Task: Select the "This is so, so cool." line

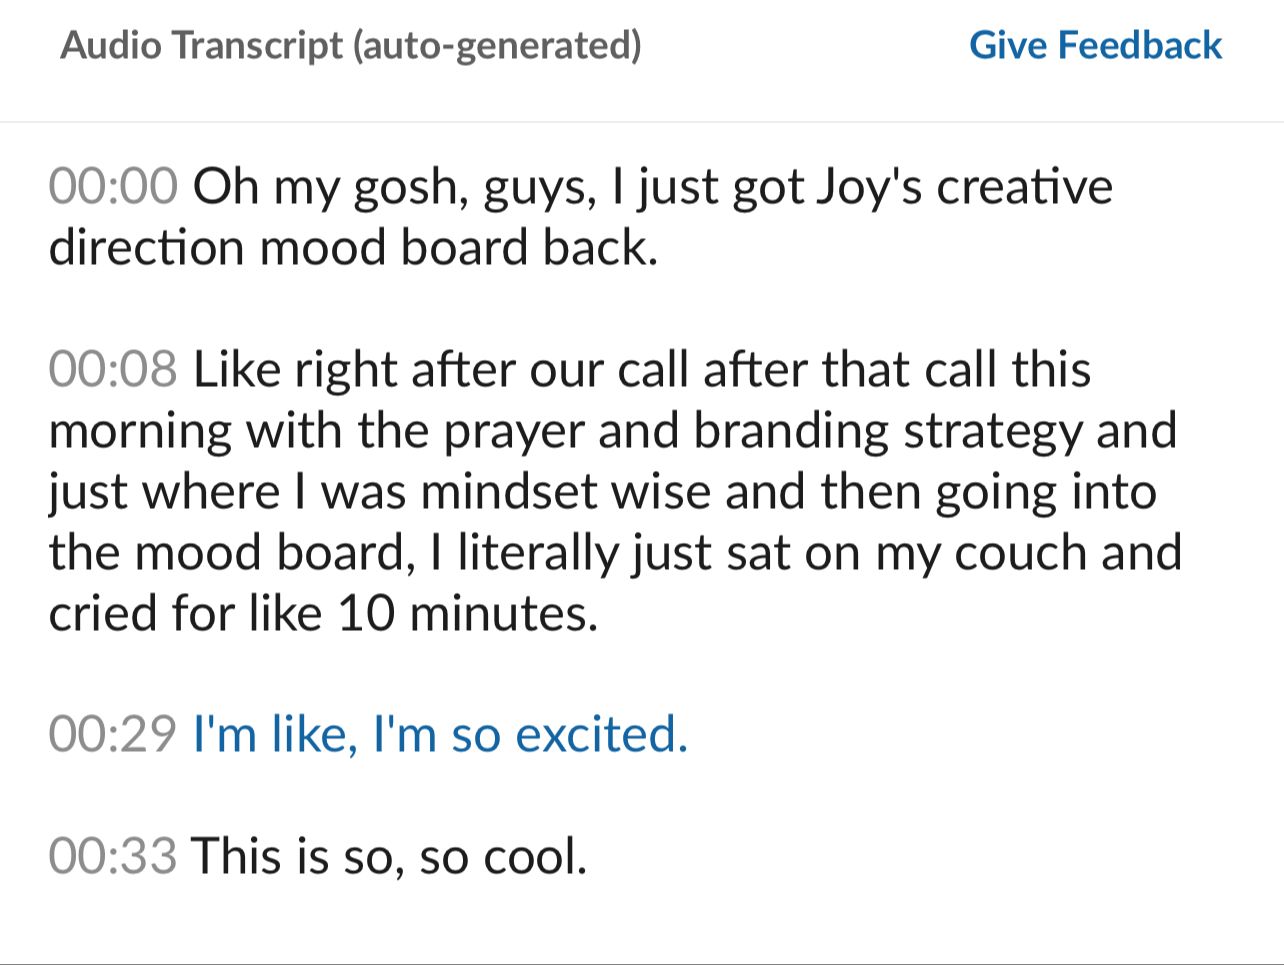Action: tap(388, 857)
